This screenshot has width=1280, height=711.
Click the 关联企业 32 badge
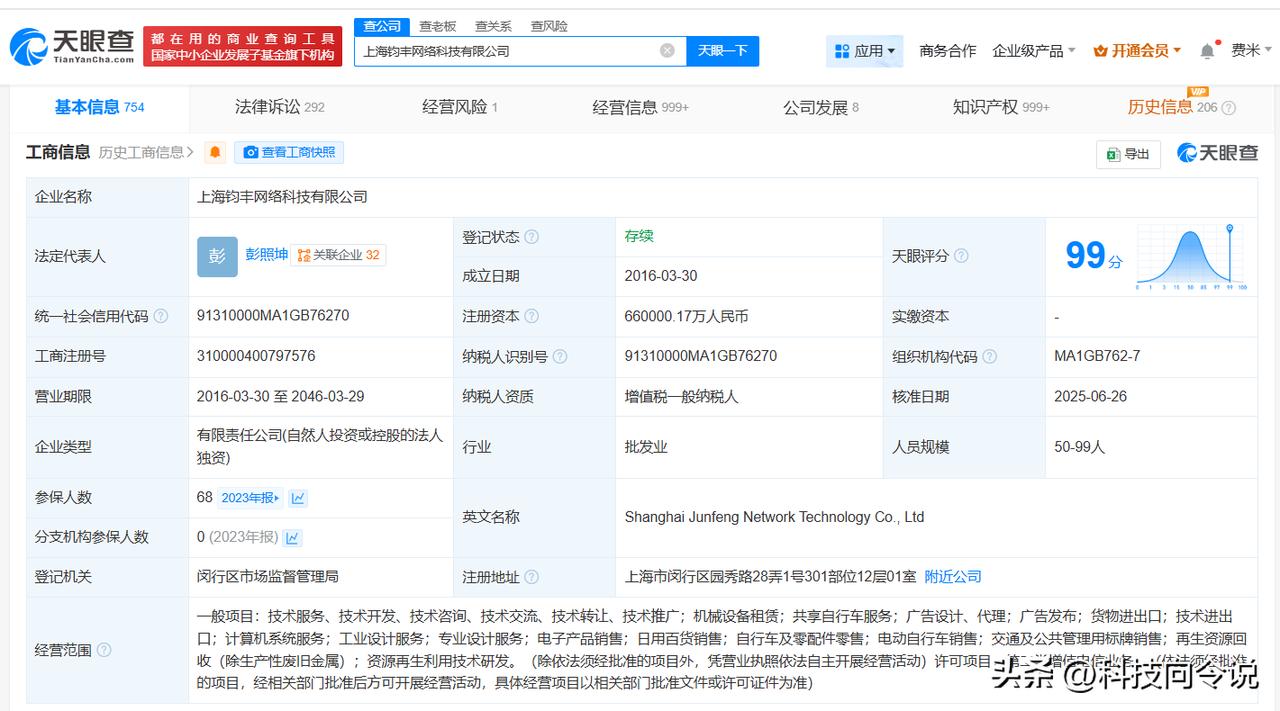(x=338, y=255)
